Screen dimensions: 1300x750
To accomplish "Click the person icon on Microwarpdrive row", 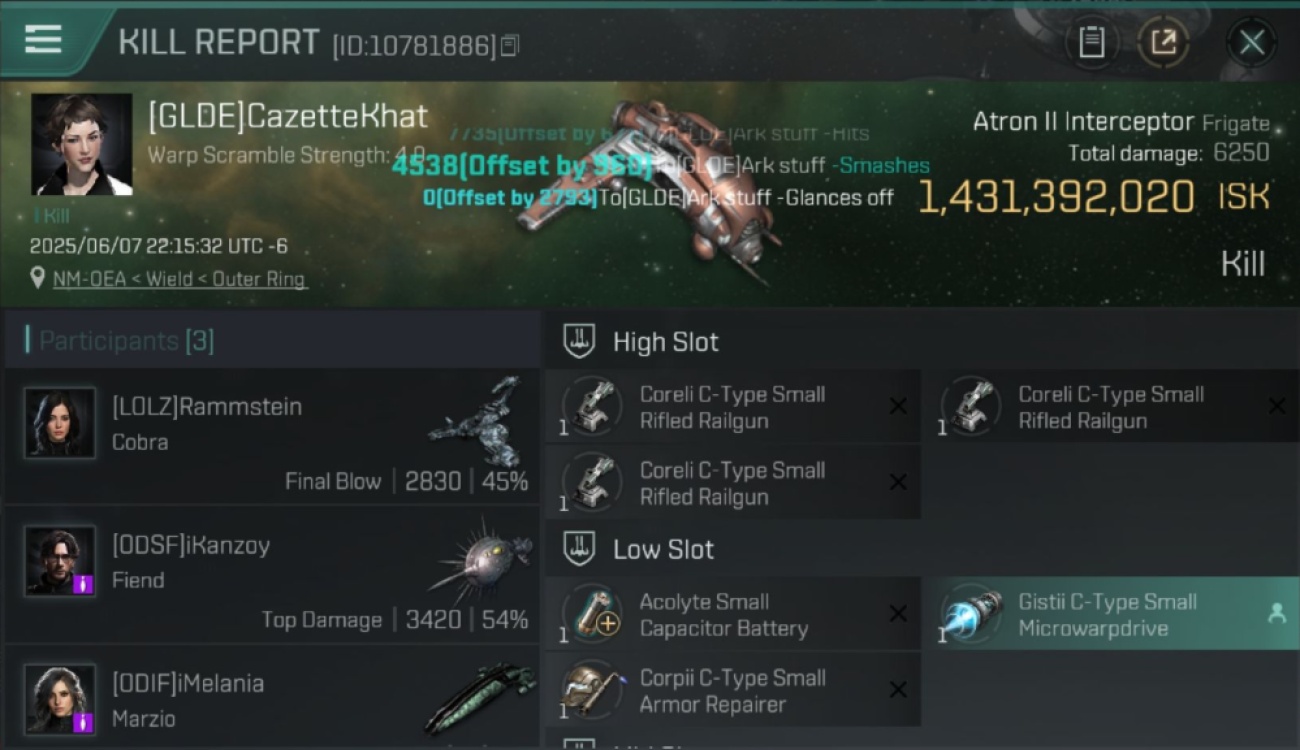I will point(1277,614).
